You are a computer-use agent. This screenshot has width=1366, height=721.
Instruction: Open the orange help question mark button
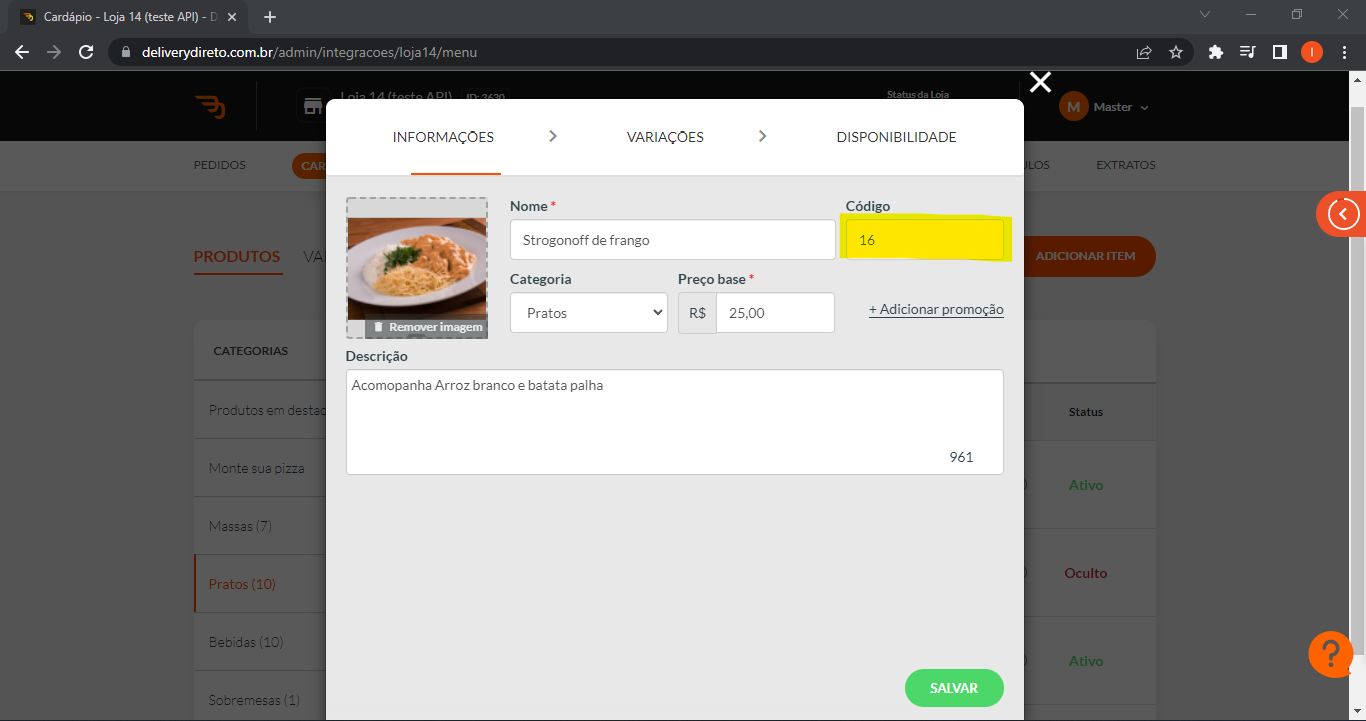point(1331,654)
